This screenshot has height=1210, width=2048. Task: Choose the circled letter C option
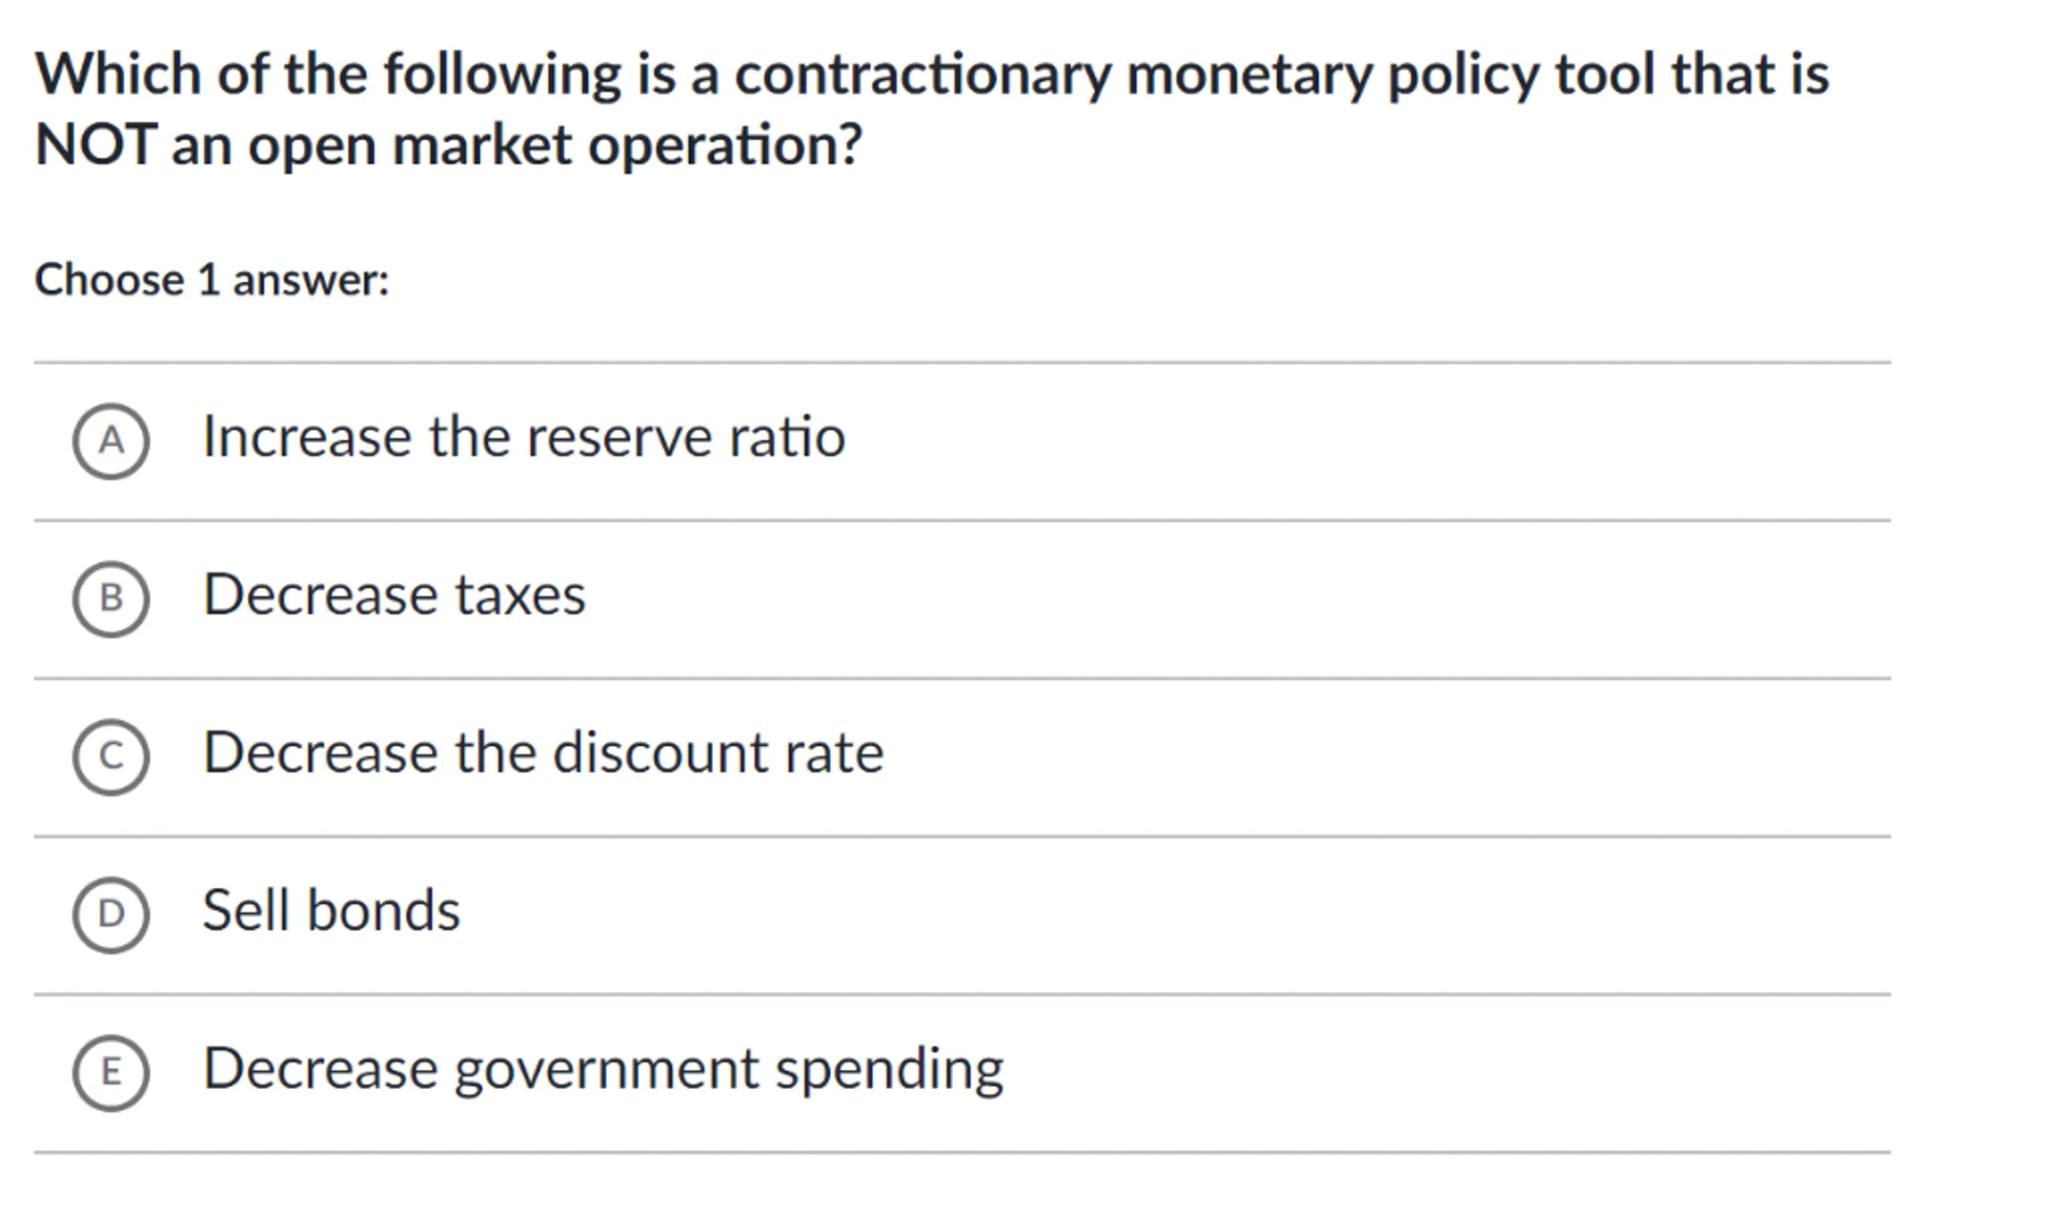pos(111,756)
